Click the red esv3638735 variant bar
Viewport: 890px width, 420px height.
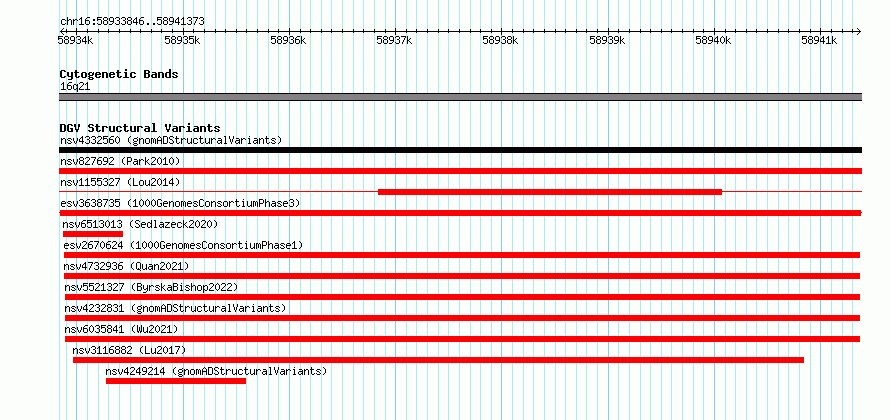click(460, 213)
